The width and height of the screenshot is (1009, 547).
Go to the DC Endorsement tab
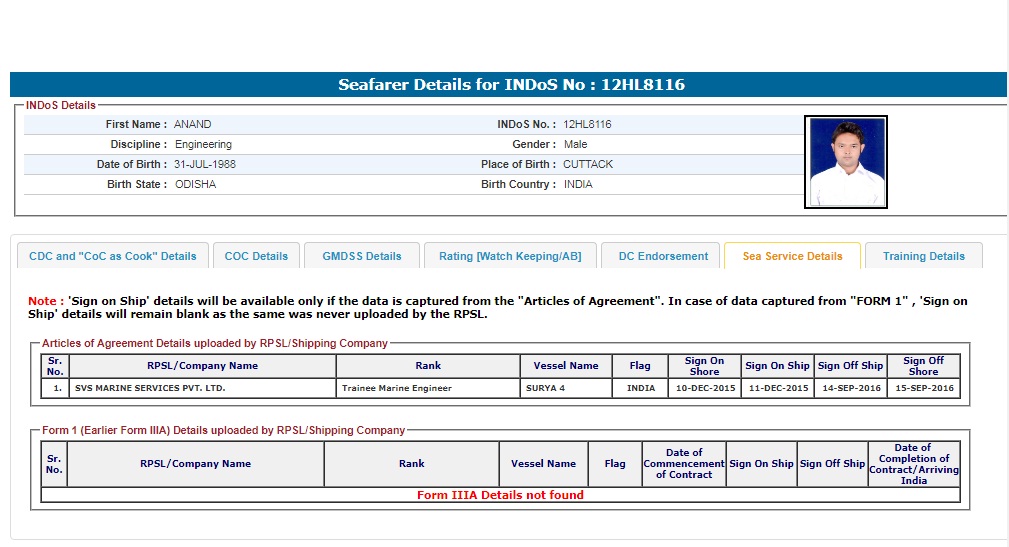(662, 256)
